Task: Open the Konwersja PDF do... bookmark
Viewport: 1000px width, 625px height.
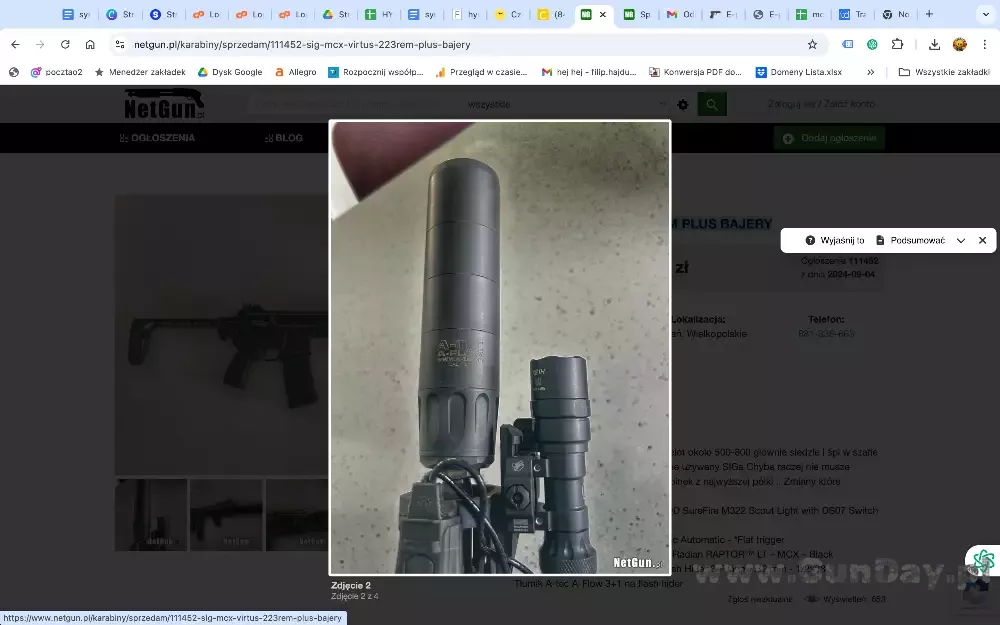Action: point(695,72)
